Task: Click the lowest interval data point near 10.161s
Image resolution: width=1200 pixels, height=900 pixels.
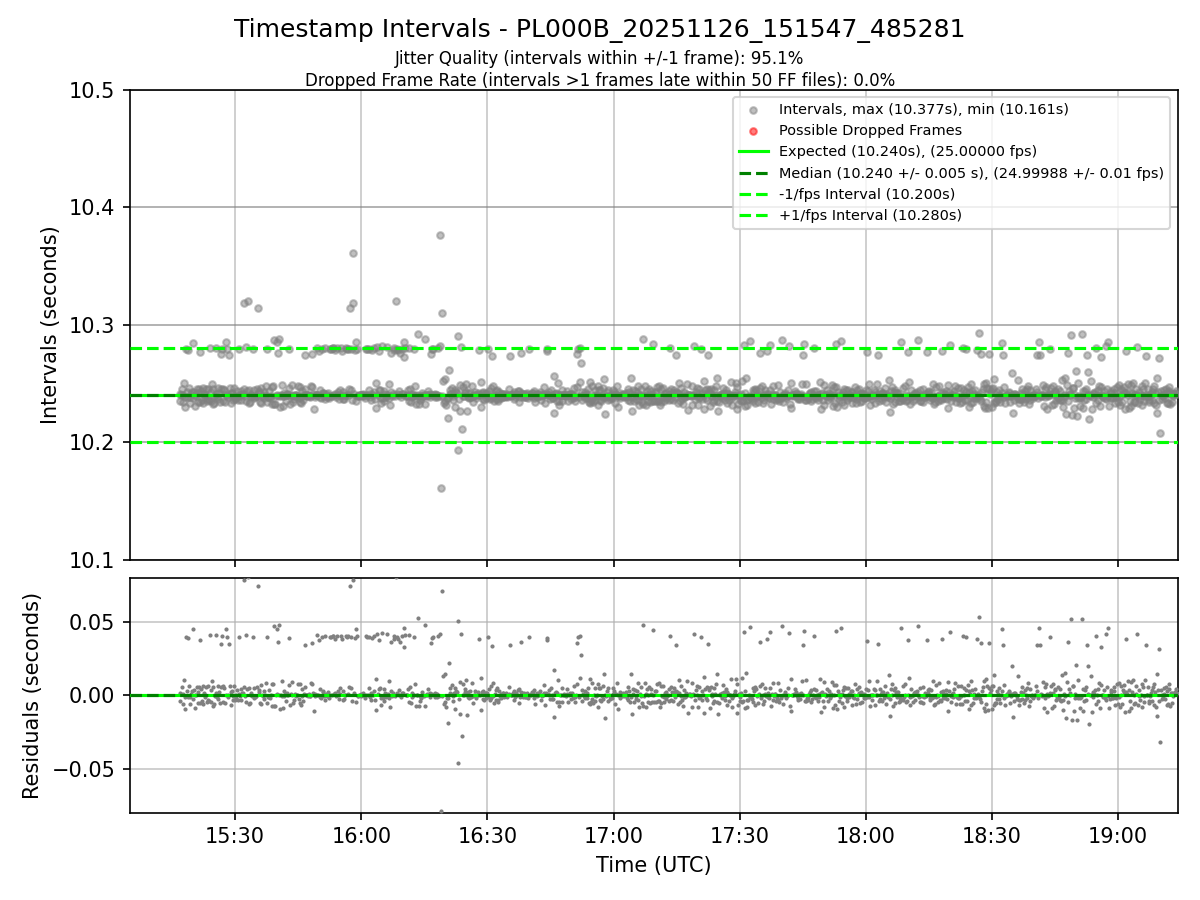Action: [x=441, y=488]
